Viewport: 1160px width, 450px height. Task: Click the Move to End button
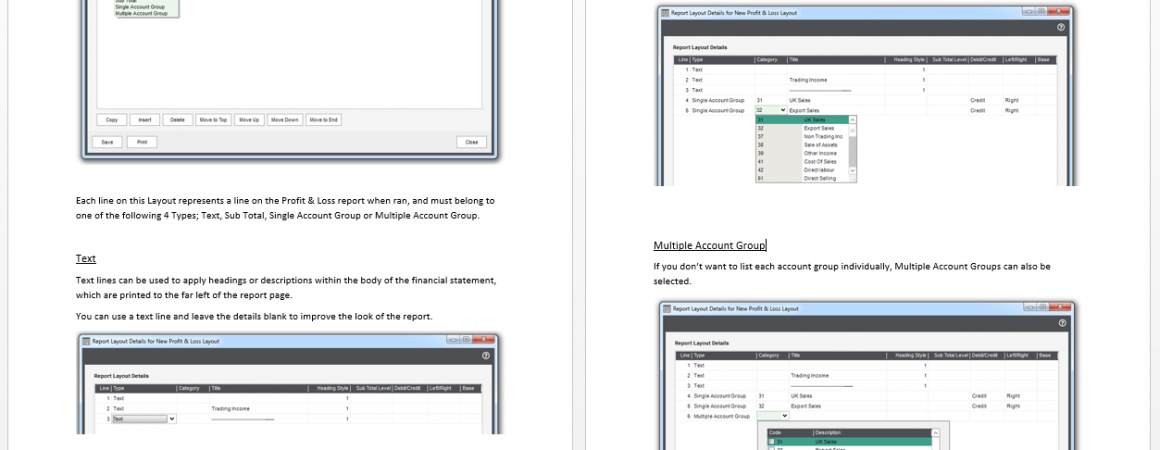coord(323,119)
